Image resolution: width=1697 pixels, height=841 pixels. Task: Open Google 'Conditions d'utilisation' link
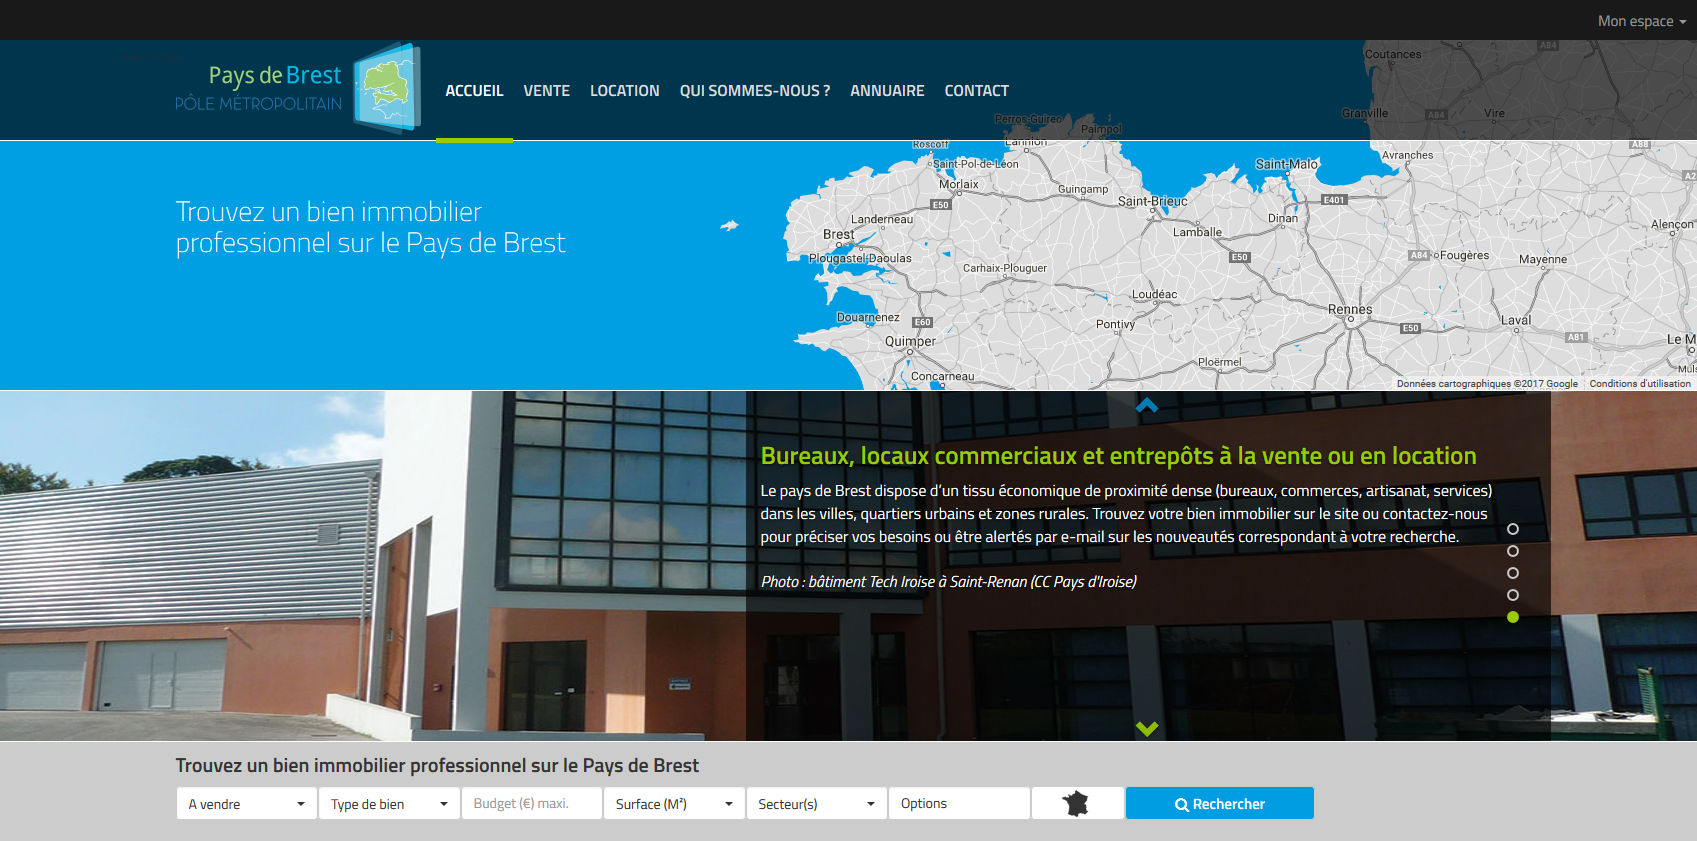click(x=1639, y=384)
